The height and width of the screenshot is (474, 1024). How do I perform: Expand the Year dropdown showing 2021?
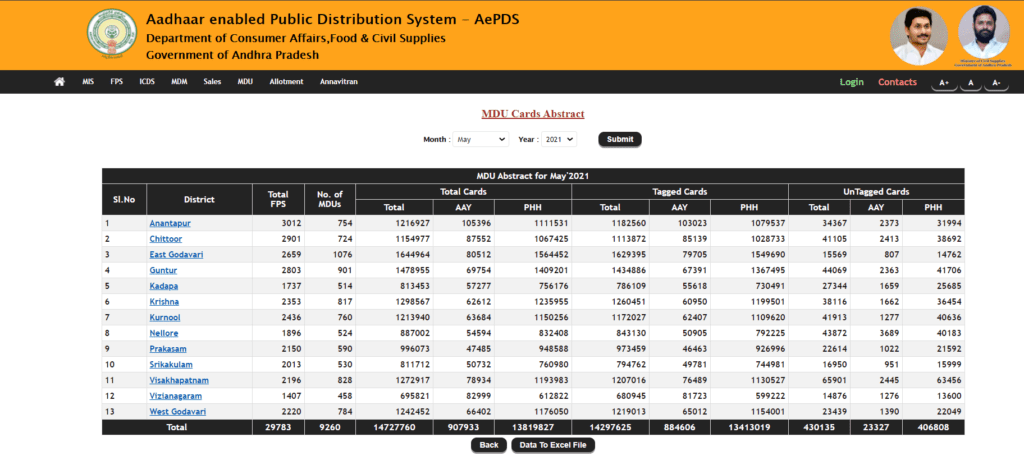[559, 139]
